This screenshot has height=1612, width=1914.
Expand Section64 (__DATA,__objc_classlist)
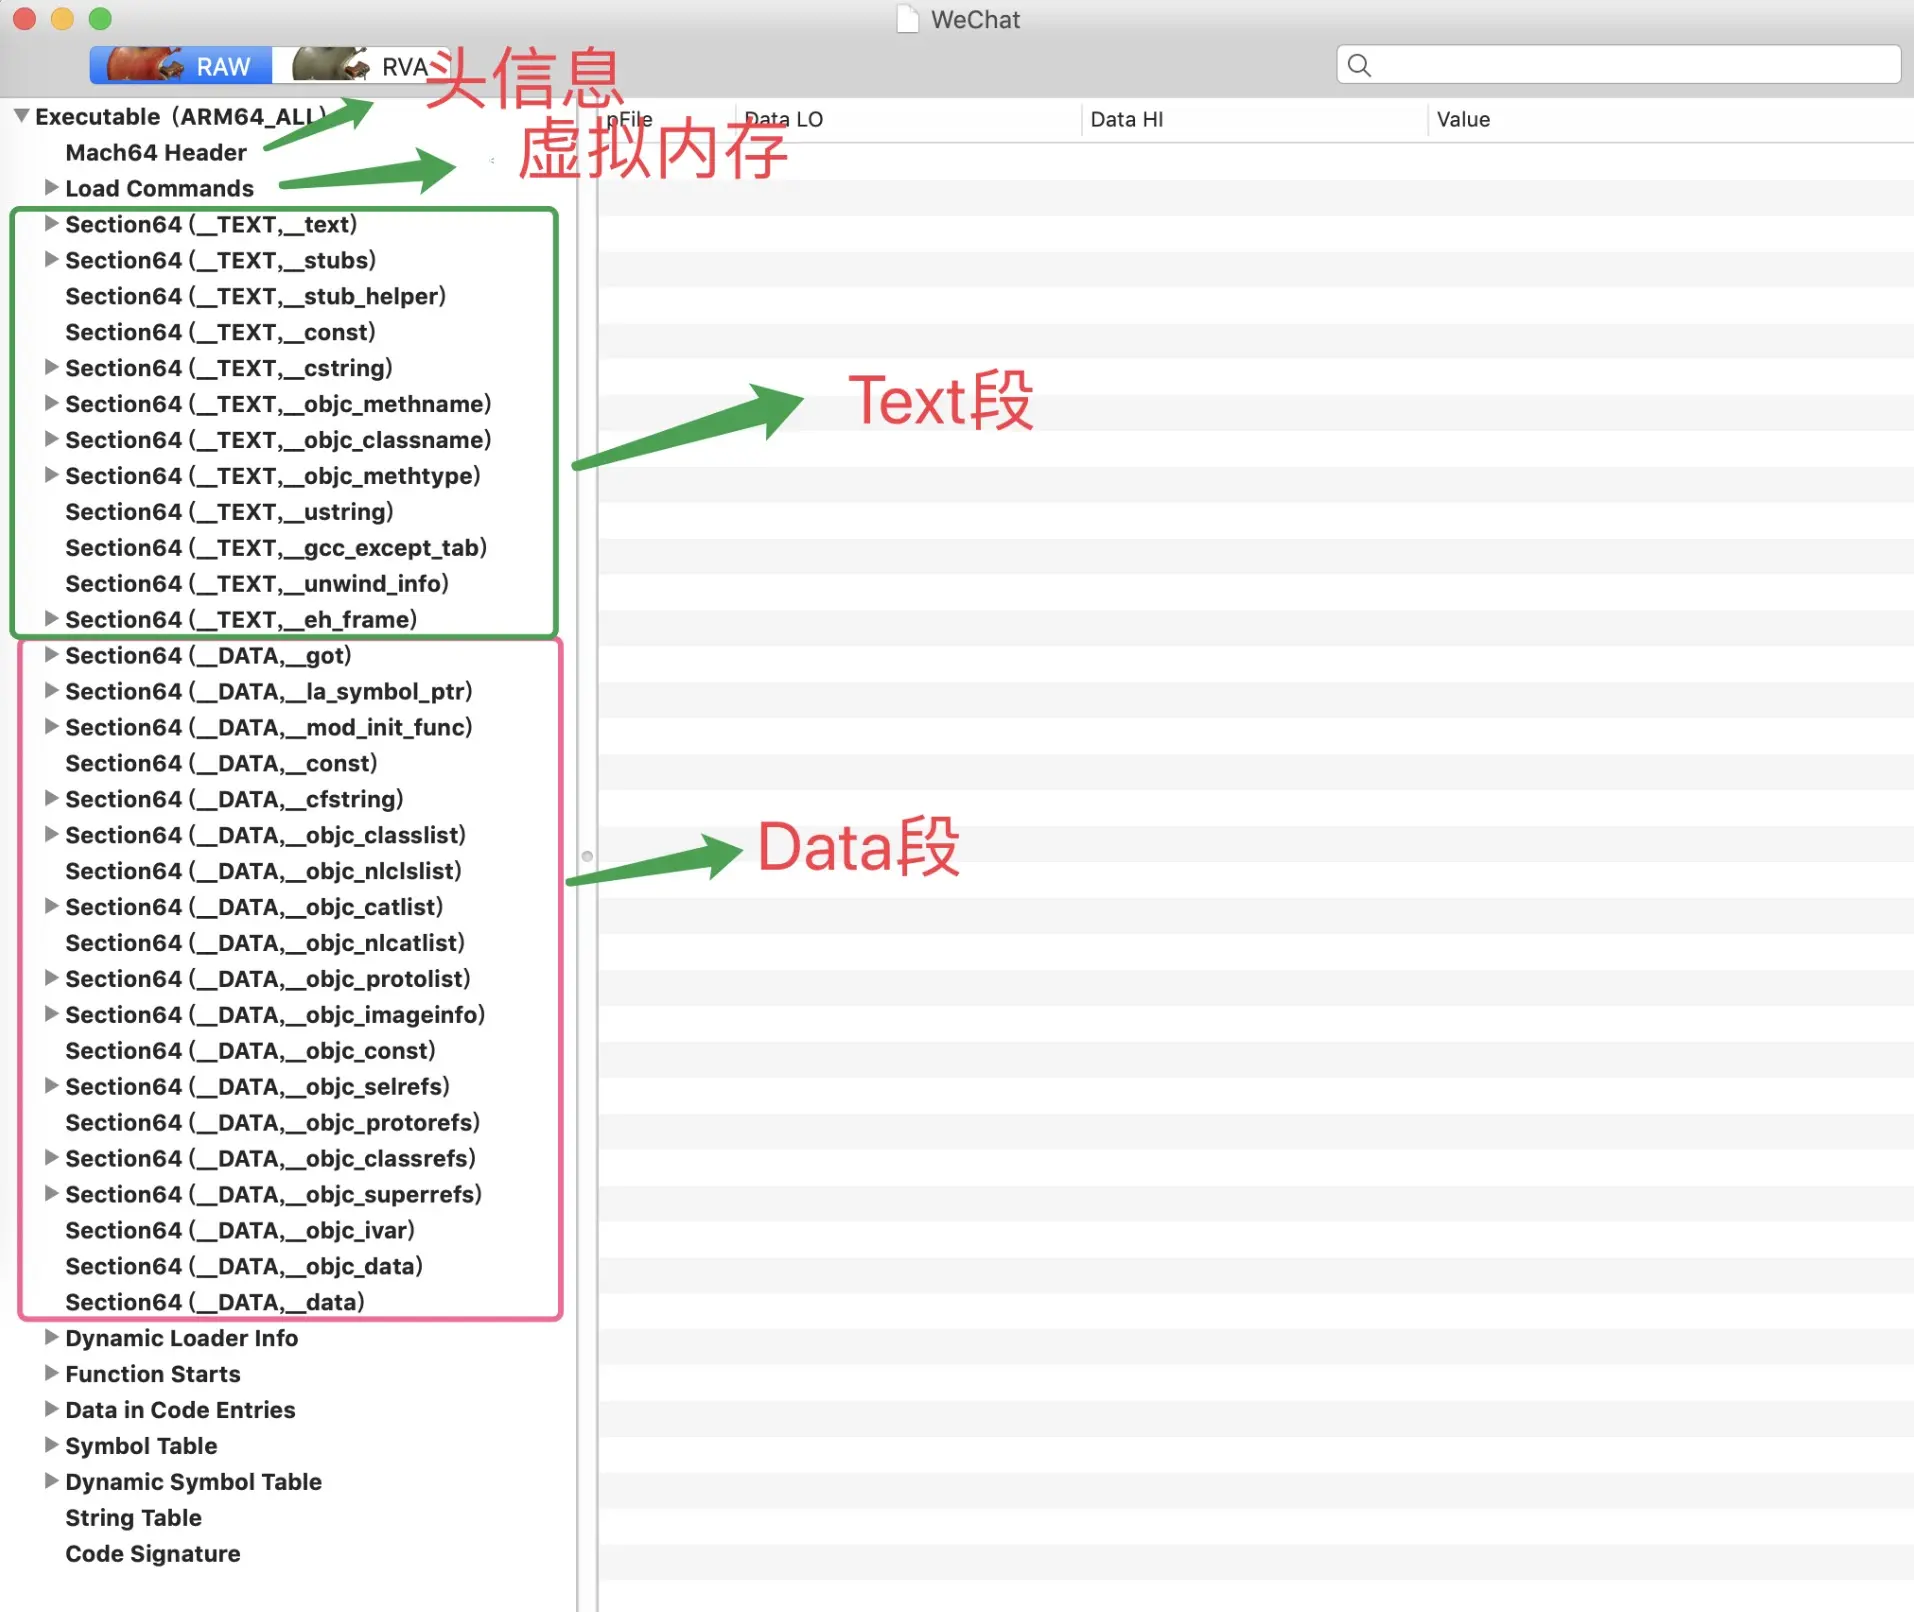click(x=51, y=834)
